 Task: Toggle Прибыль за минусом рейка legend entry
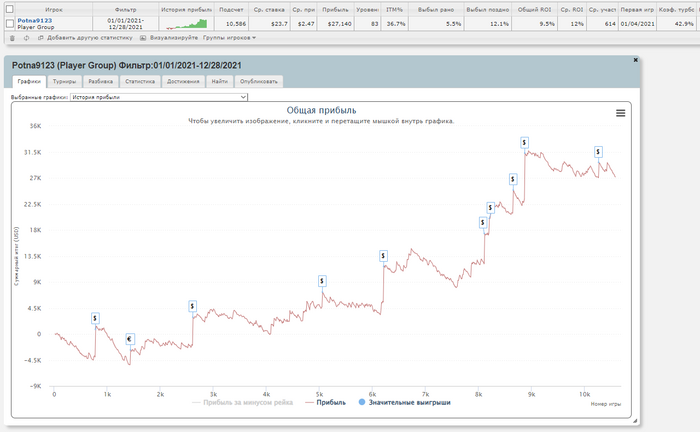coord(242,403)
